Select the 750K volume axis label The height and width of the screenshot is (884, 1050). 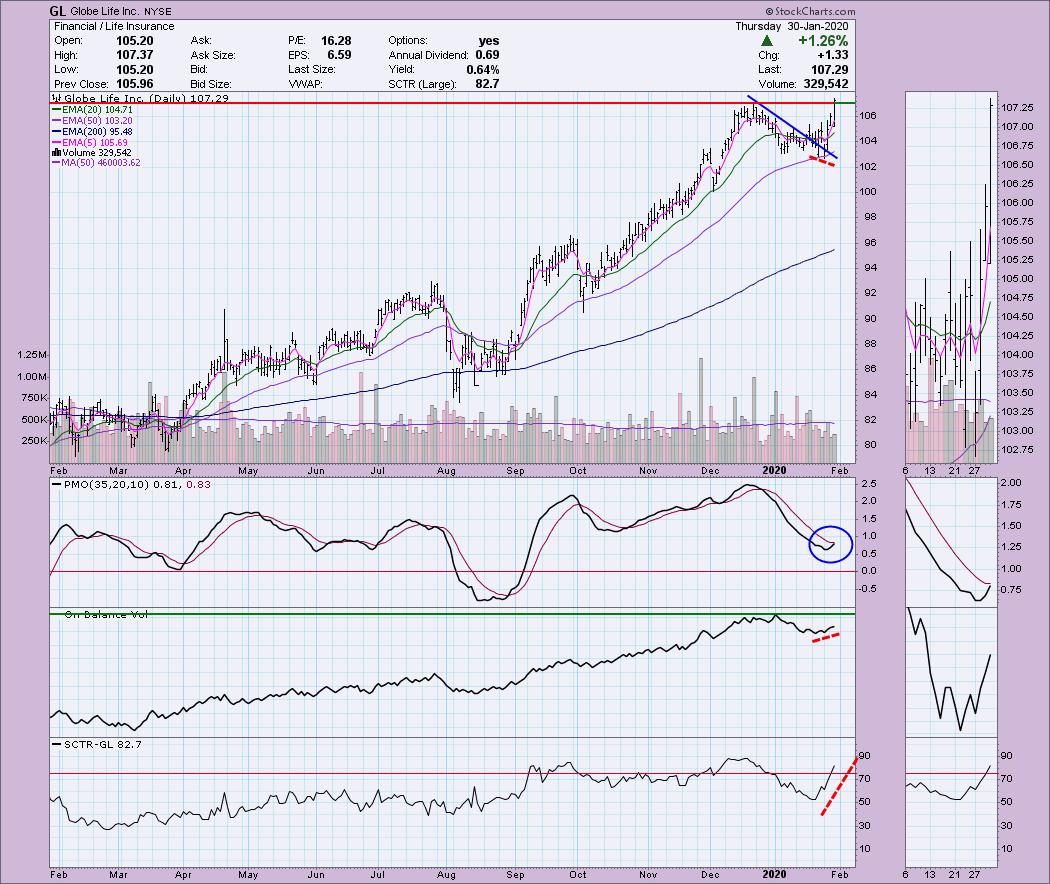coord(34,398)
